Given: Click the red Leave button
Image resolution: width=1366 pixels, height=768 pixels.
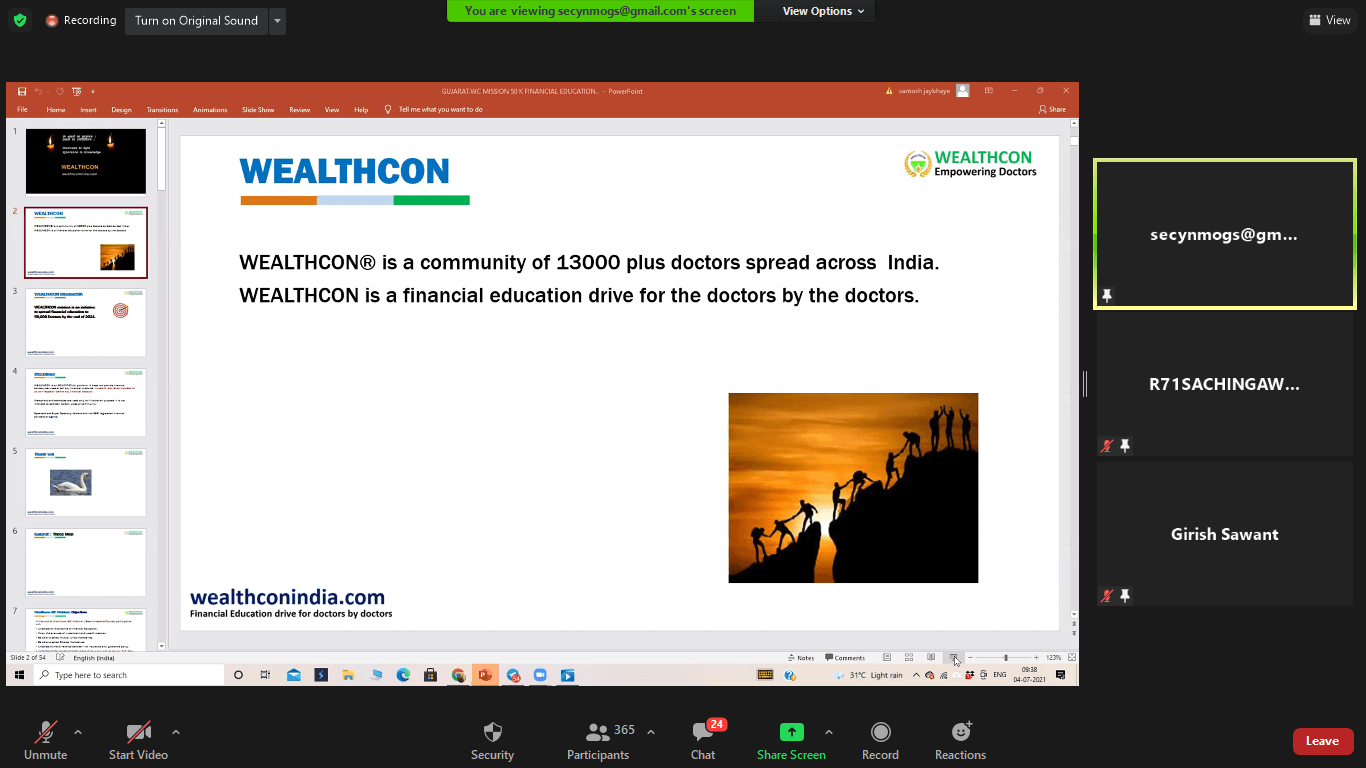Looking at the screenshot, I should click(1322, 741).
